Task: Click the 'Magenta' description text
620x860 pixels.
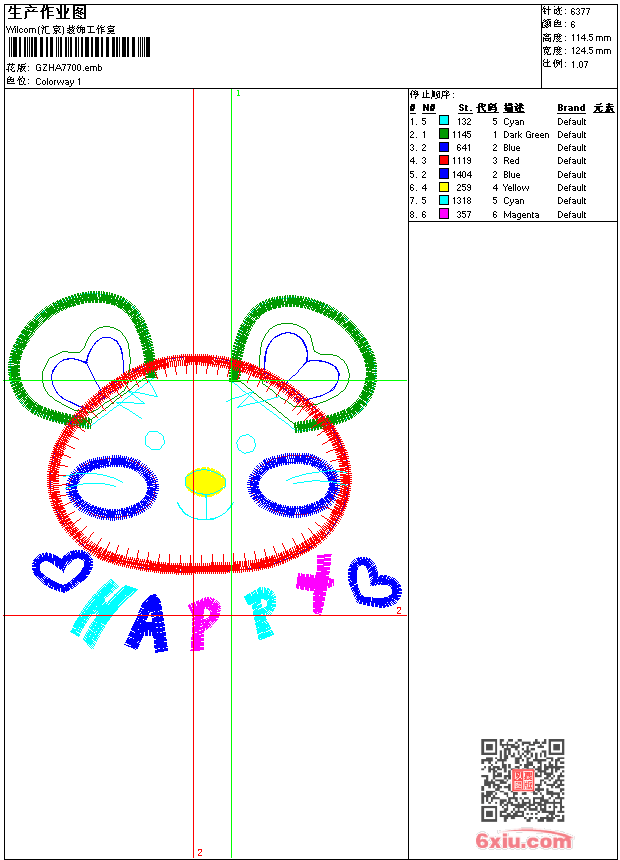Action: [521, 214]
